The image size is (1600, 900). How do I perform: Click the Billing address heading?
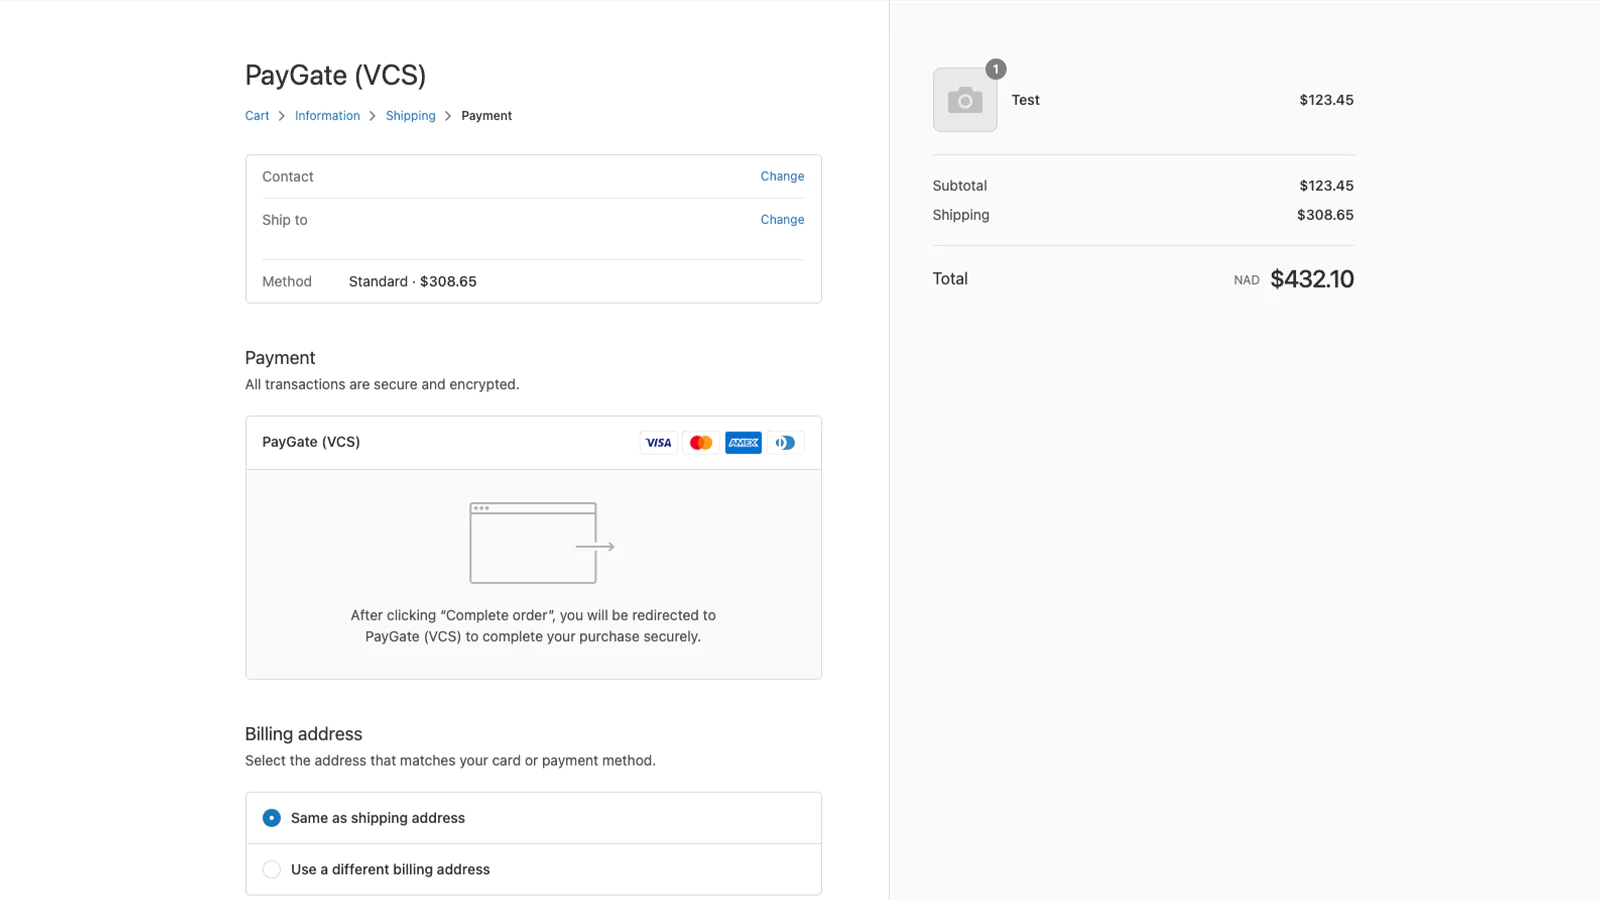303,734
